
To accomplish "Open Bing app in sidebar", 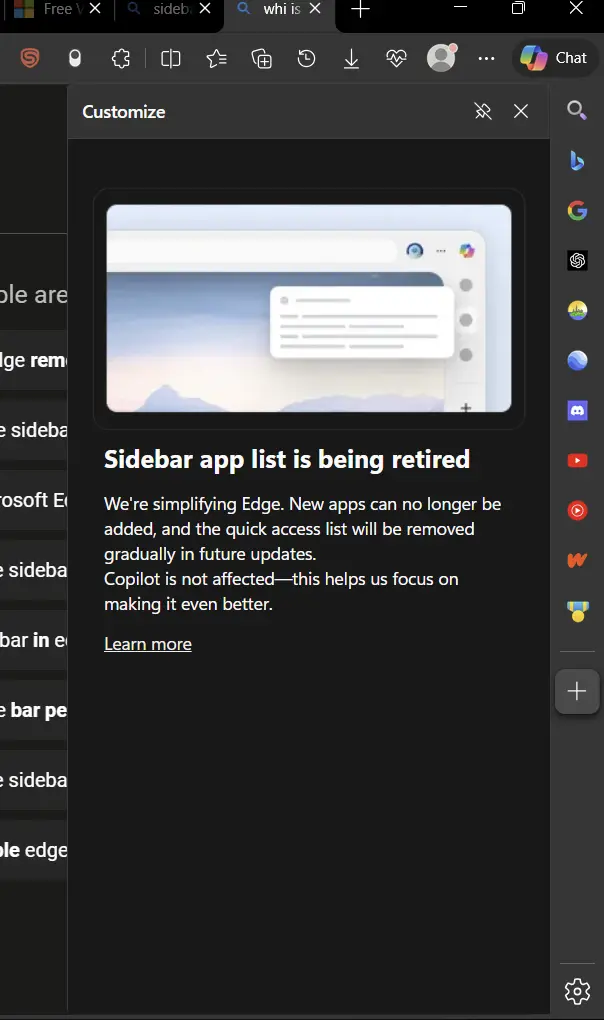I will [x=577, y=160].
